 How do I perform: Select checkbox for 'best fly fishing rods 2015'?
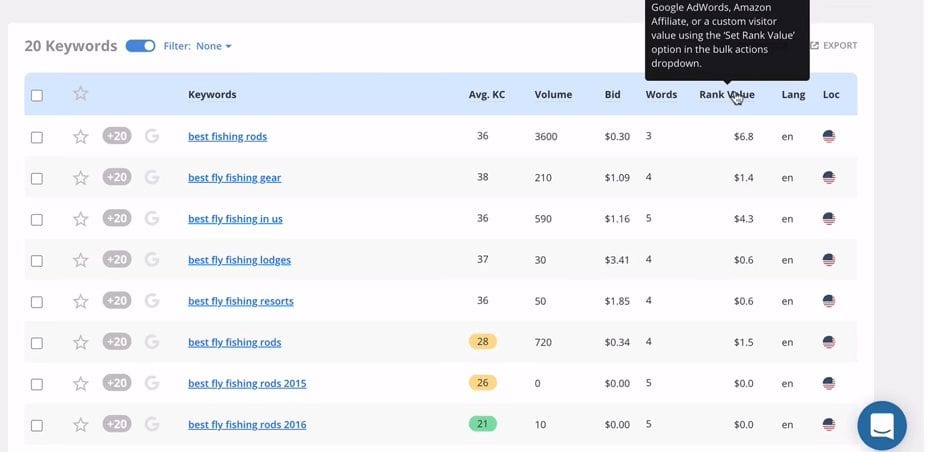37,384
